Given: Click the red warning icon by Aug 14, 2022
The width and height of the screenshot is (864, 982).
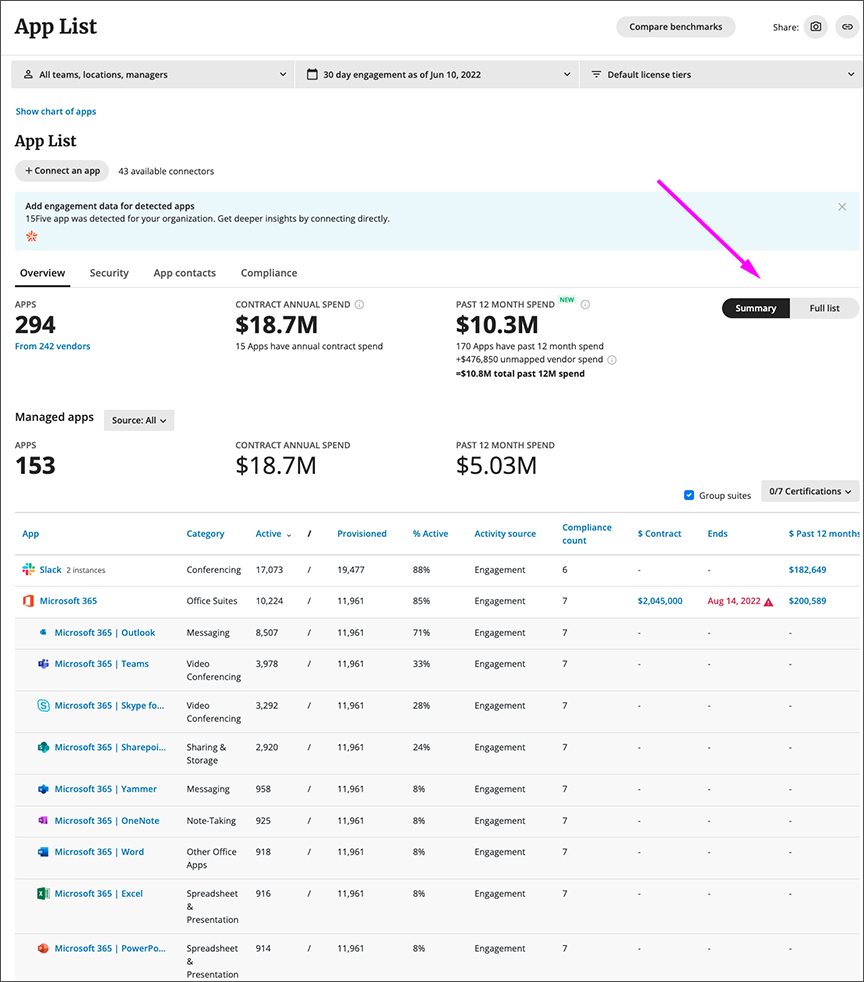Looking at the screenshot, I should pyautogui.click(x=768, y=602).
